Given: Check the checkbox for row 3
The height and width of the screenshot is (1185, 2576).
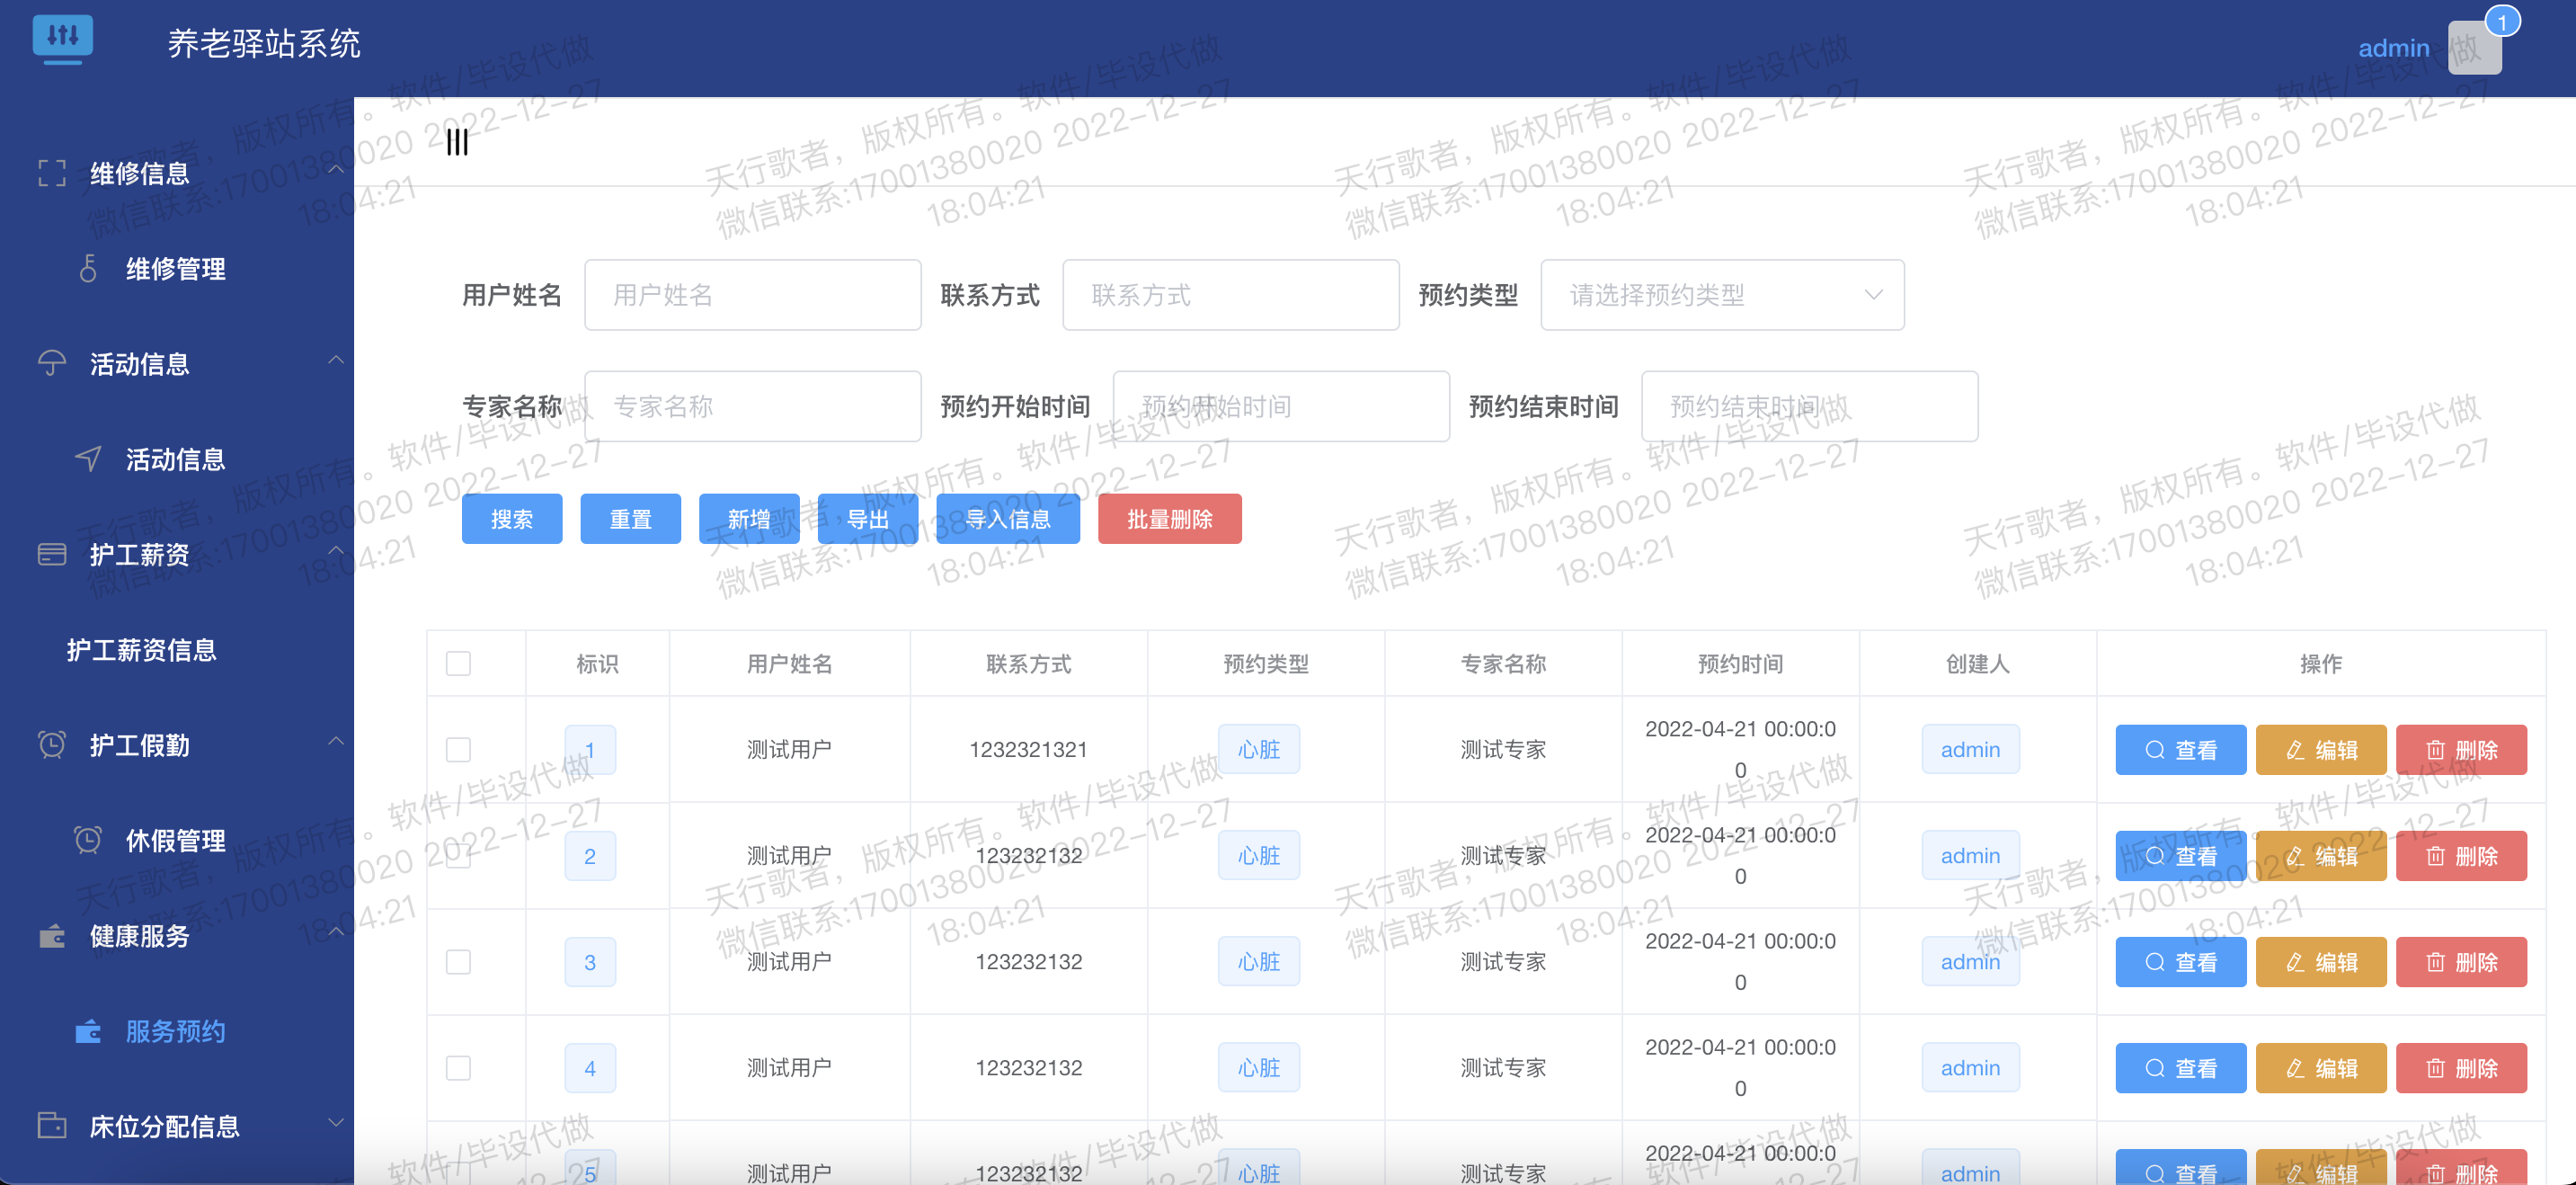Looking at the screenshot, I should (x=459, y=961).
